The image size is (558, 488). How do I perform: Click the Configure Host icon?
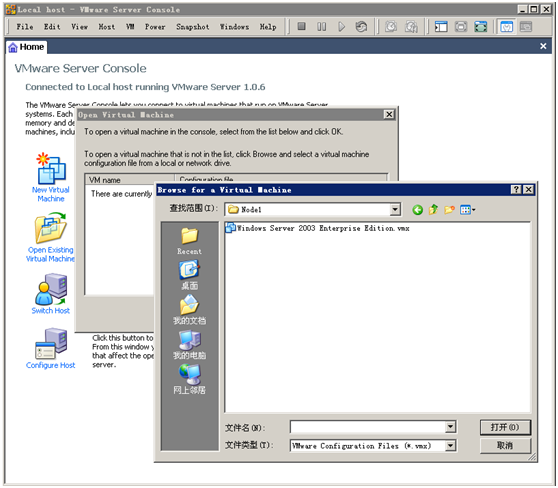[51, 343]
